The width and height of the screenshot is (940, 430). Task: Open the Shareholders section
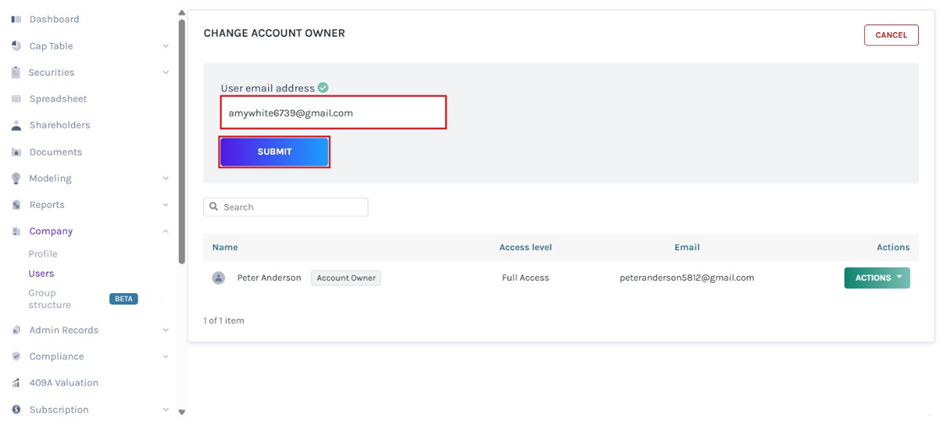click(59, 125)
